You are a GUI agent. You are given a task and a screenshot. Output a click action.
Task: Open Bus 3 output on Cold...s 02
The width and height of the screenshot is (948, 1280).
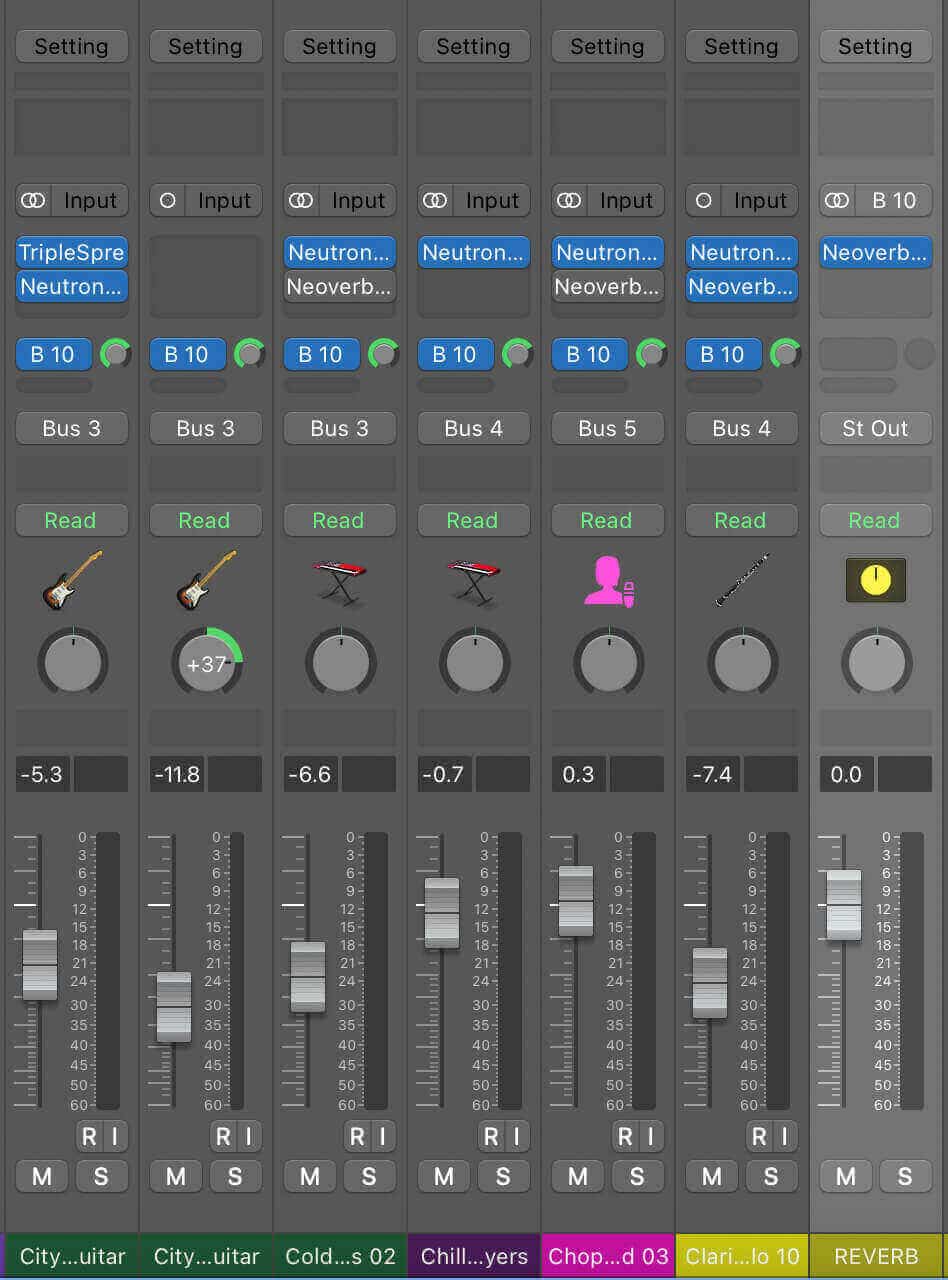click(x=339, y=428)
